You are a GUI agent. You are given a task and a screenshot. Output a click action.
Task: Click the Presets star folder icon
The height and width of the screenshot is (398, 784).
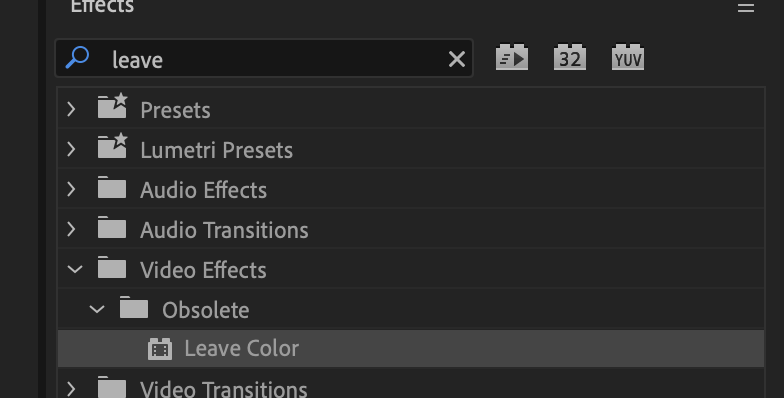[112, 106]
